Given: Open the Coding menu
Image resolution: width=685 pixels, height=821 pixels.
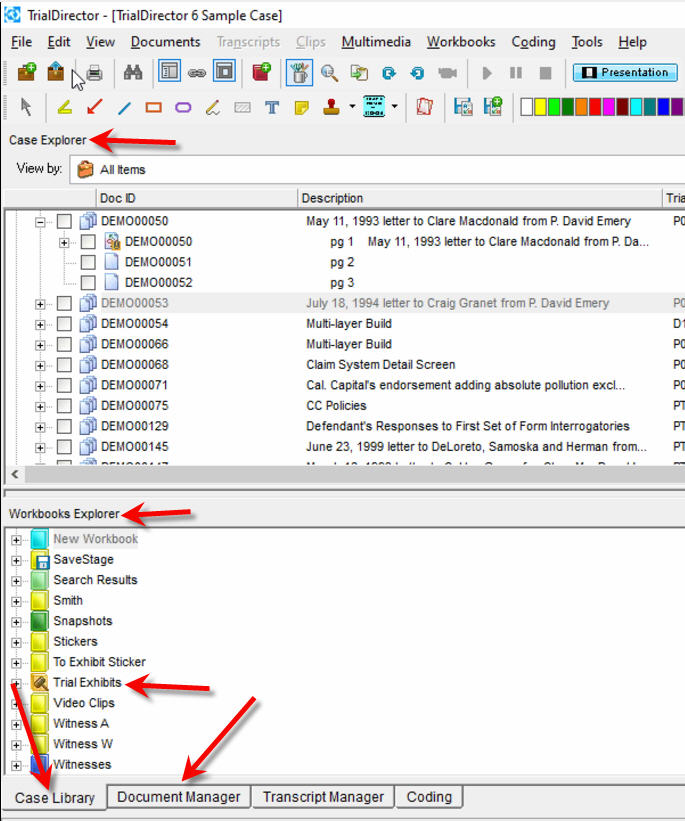Looking at the screenshot, I should coord(533,42).
